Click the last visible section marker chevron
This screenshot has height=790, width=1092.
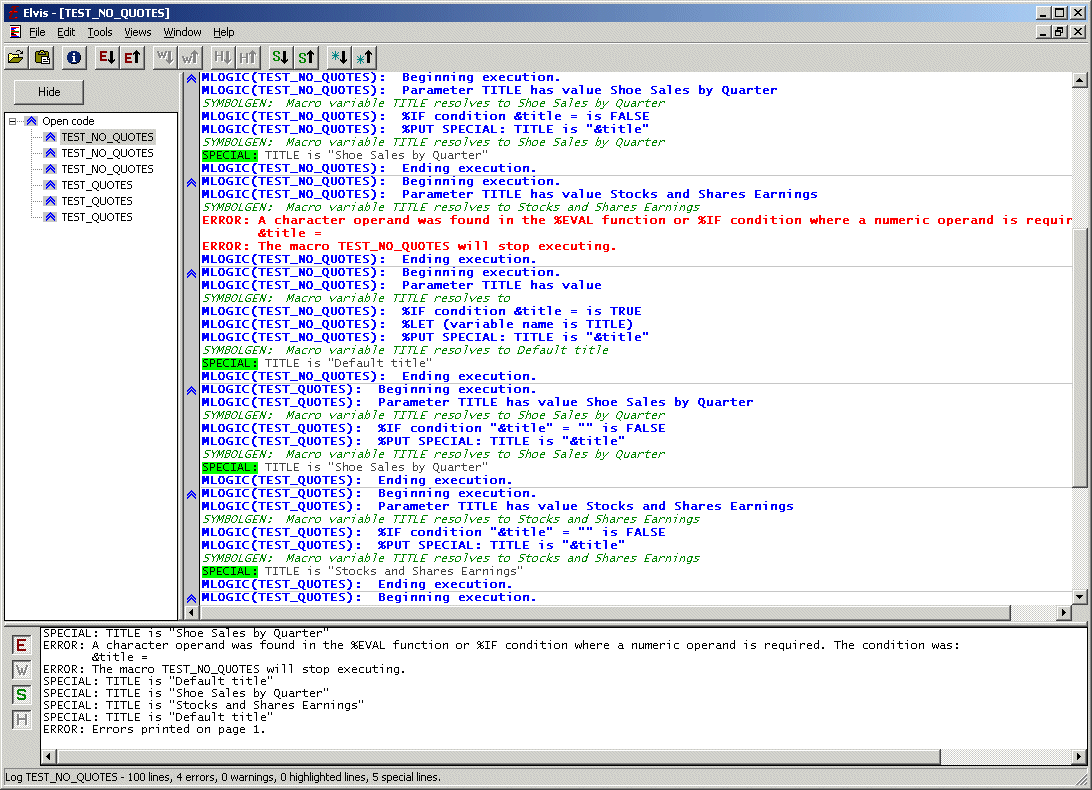192,598
